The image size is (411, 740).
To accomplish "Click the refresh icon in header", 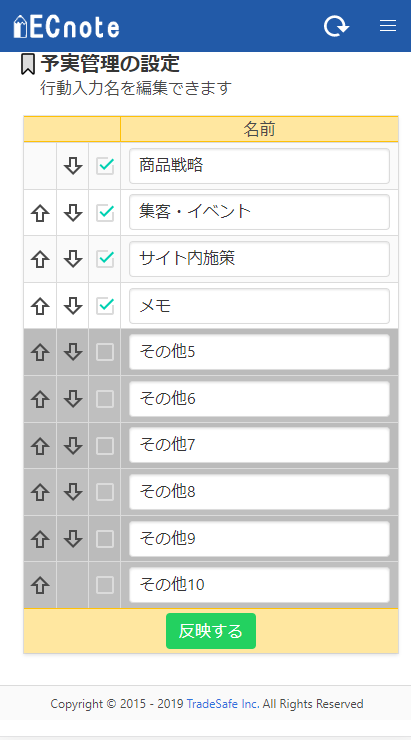I will tap(336, 26).
